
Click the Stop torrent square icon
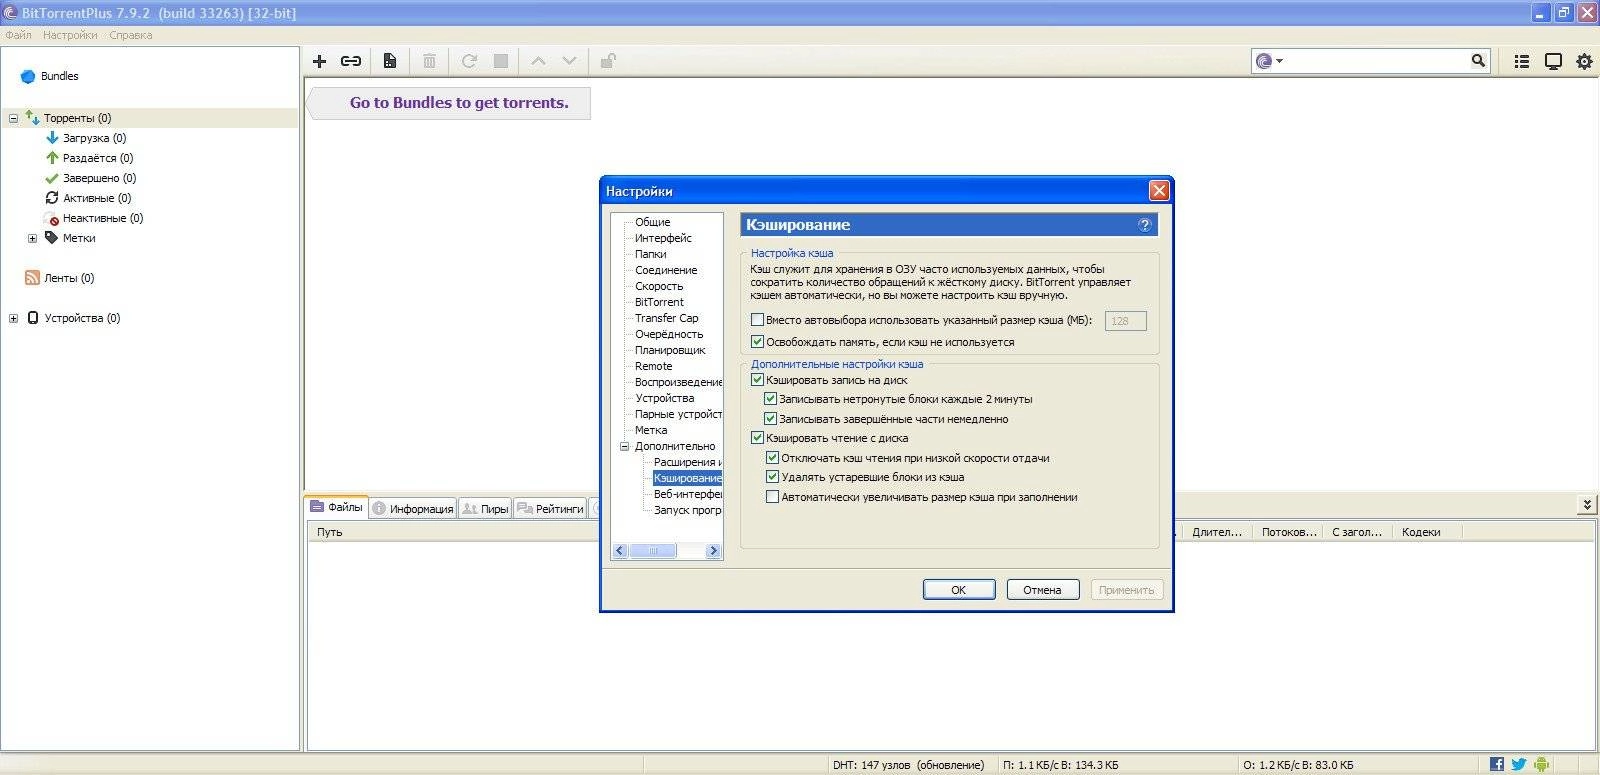[501, 61]
